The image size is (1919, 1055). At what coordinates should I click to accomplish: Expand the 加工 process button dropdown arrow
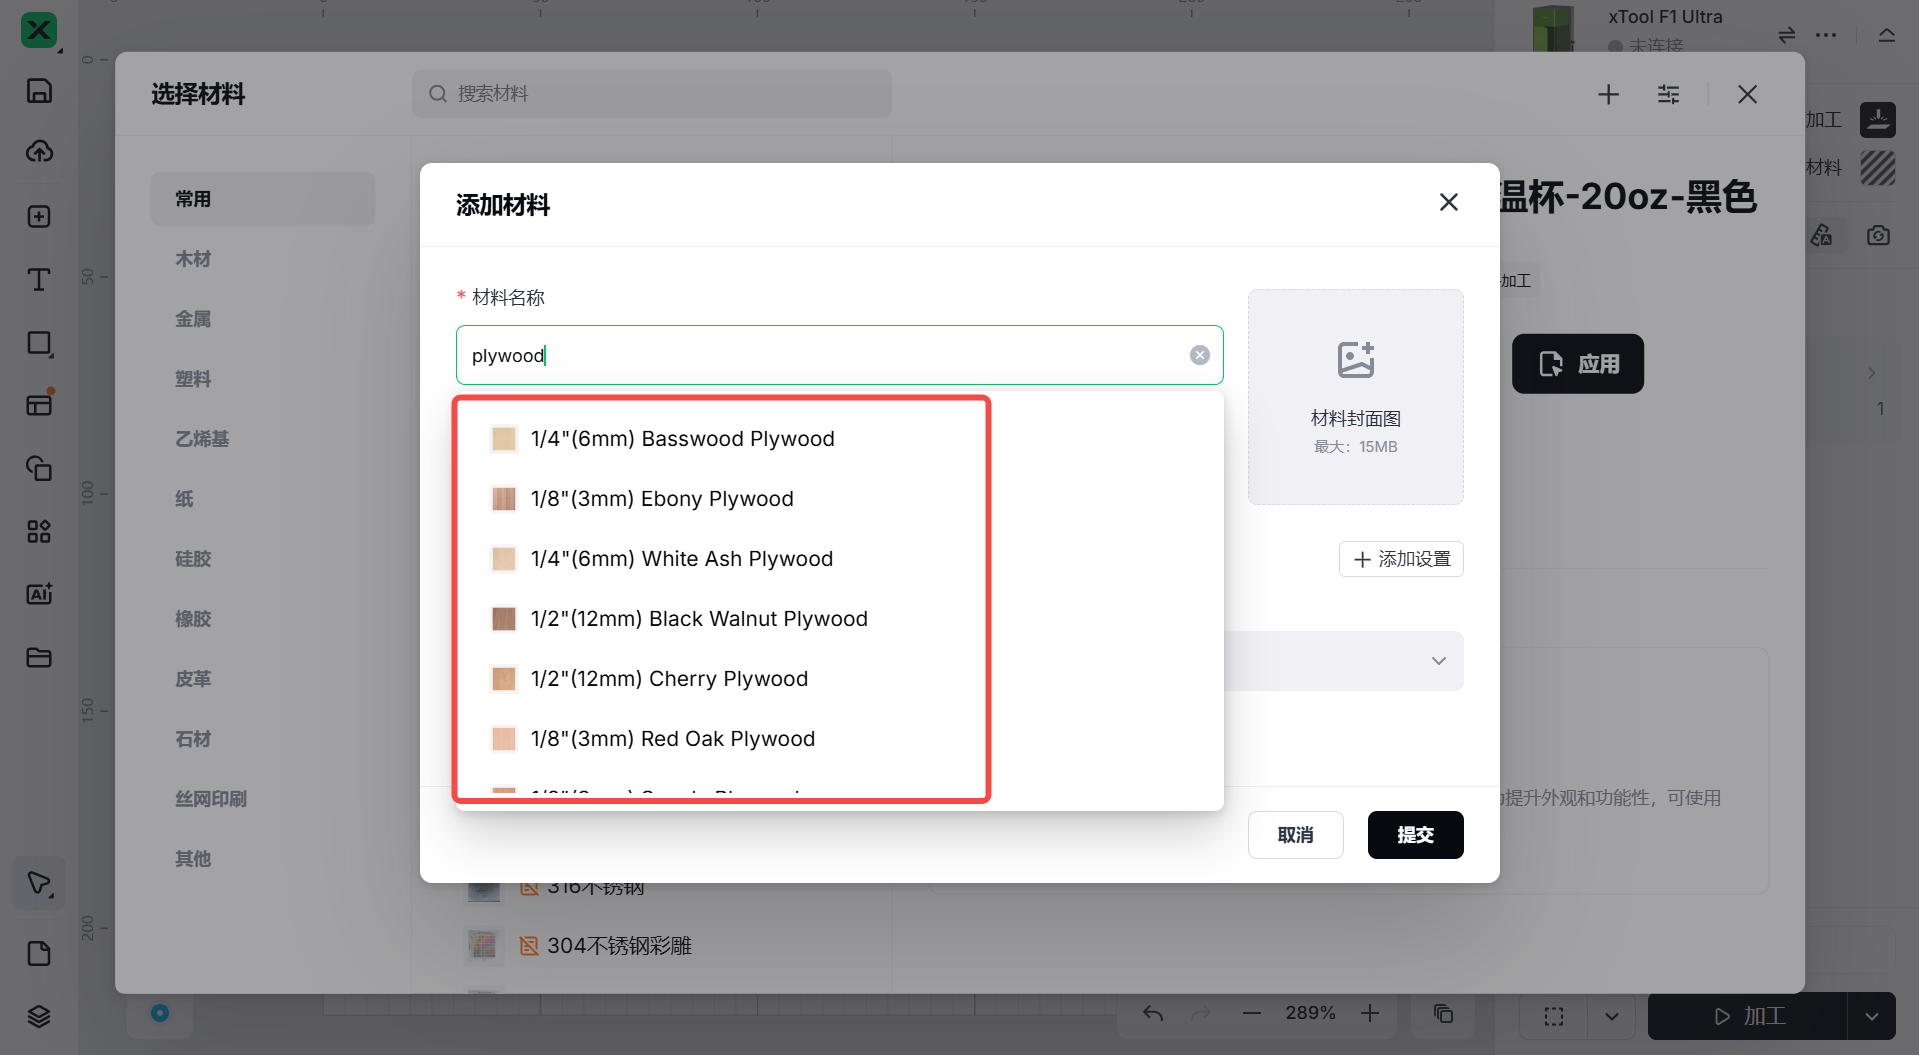point(1871,1016)
